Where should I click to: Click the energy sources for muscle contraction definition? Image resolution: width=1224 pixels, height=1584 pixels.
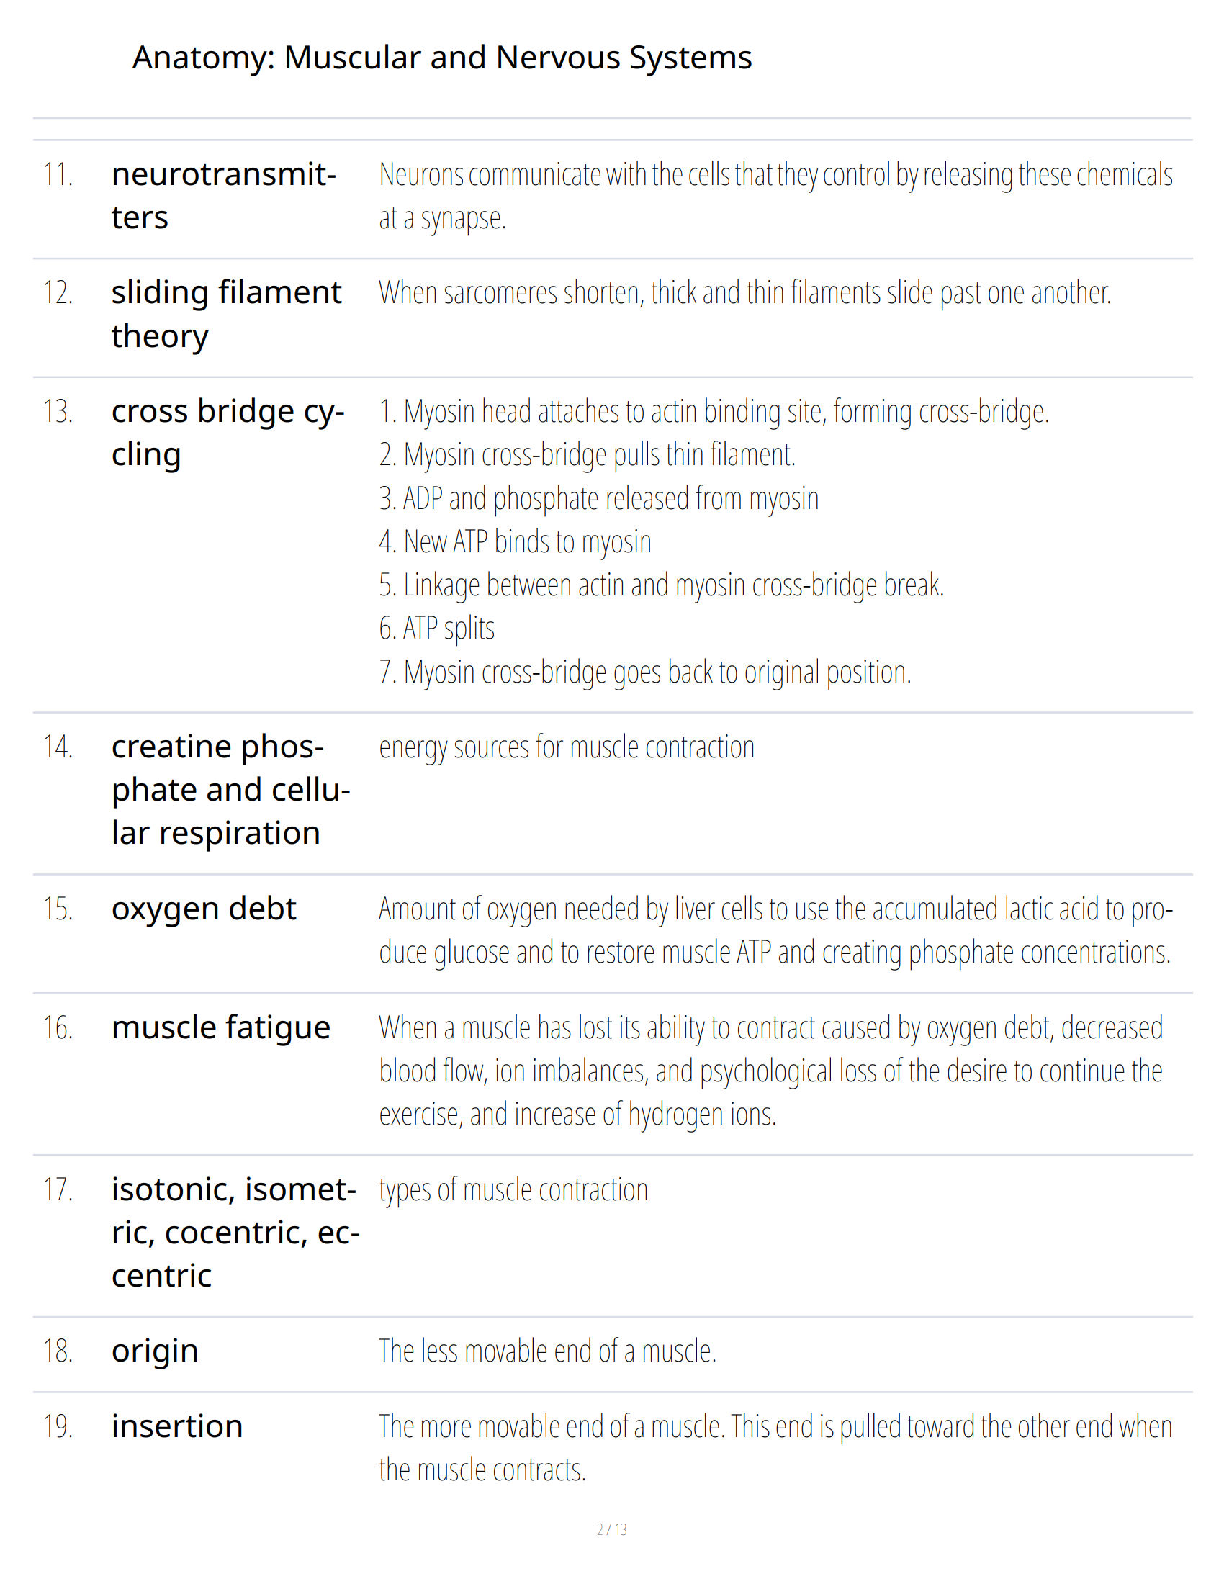click(x=567, y=748)
